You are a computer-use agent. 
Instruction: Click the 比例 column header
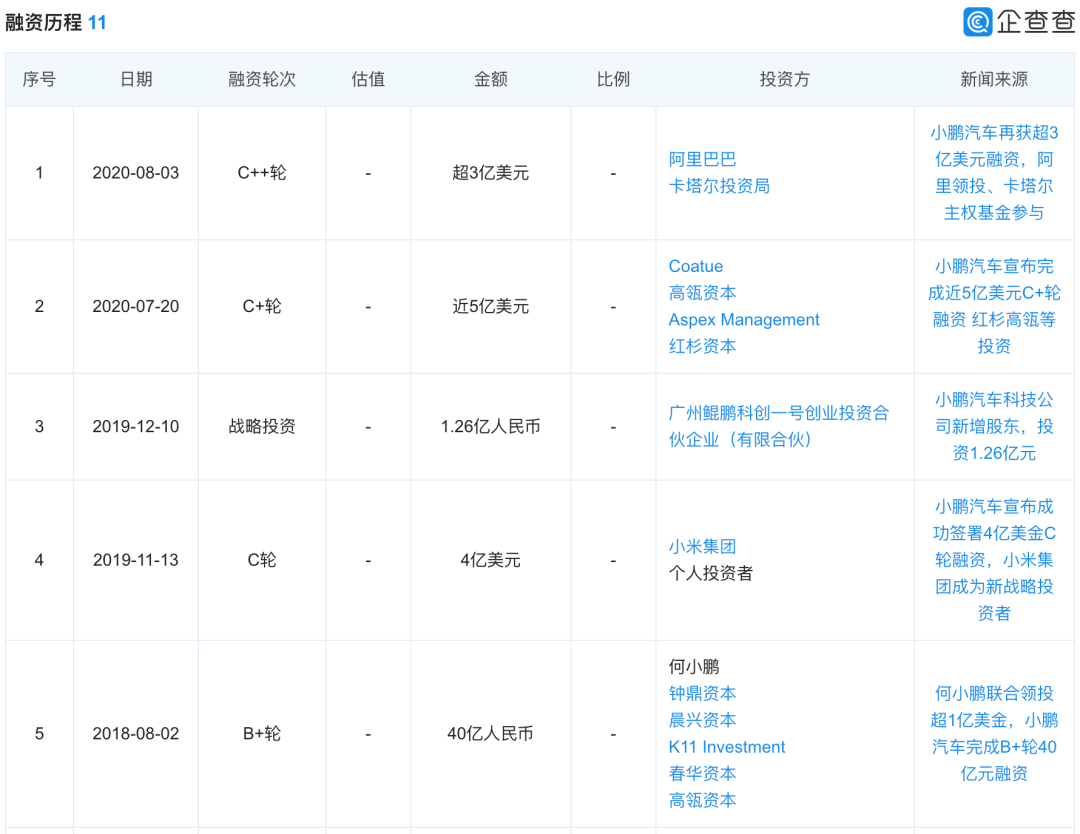[x=613, y=79]
